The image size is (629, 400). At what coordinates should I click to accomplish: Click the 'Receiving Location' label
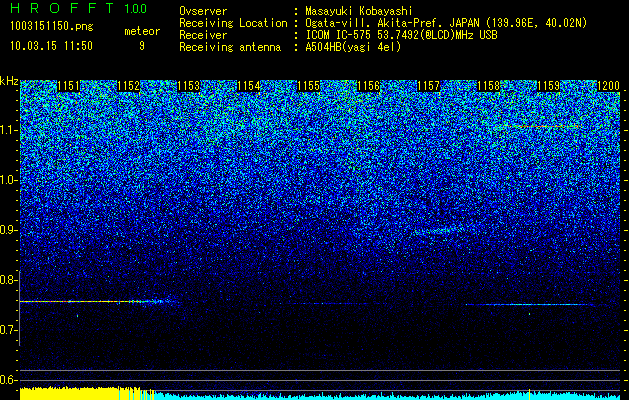[x=233, y=23]
